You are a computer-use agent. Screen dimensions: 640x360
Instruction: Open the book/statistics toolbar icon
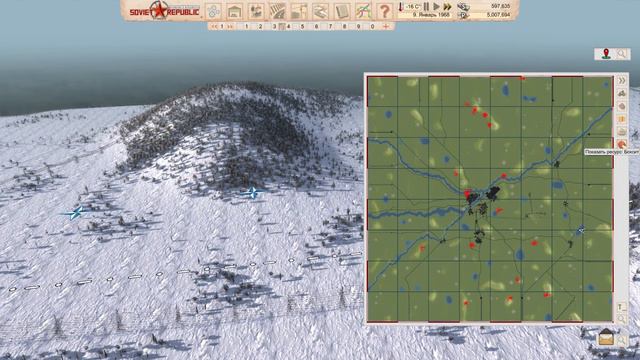tap(342, 11)
